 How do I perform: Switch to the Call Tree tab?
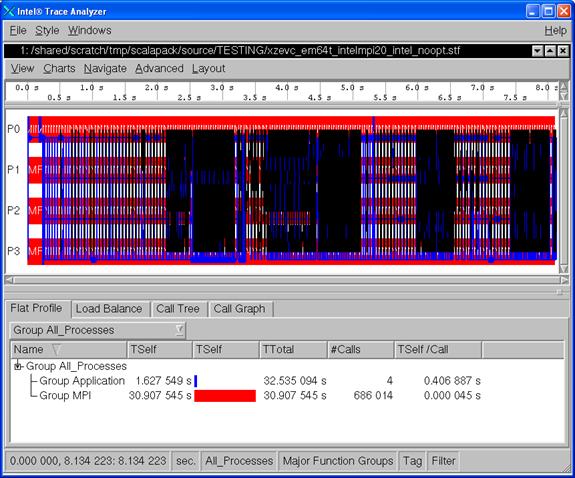tap(178, 309)
